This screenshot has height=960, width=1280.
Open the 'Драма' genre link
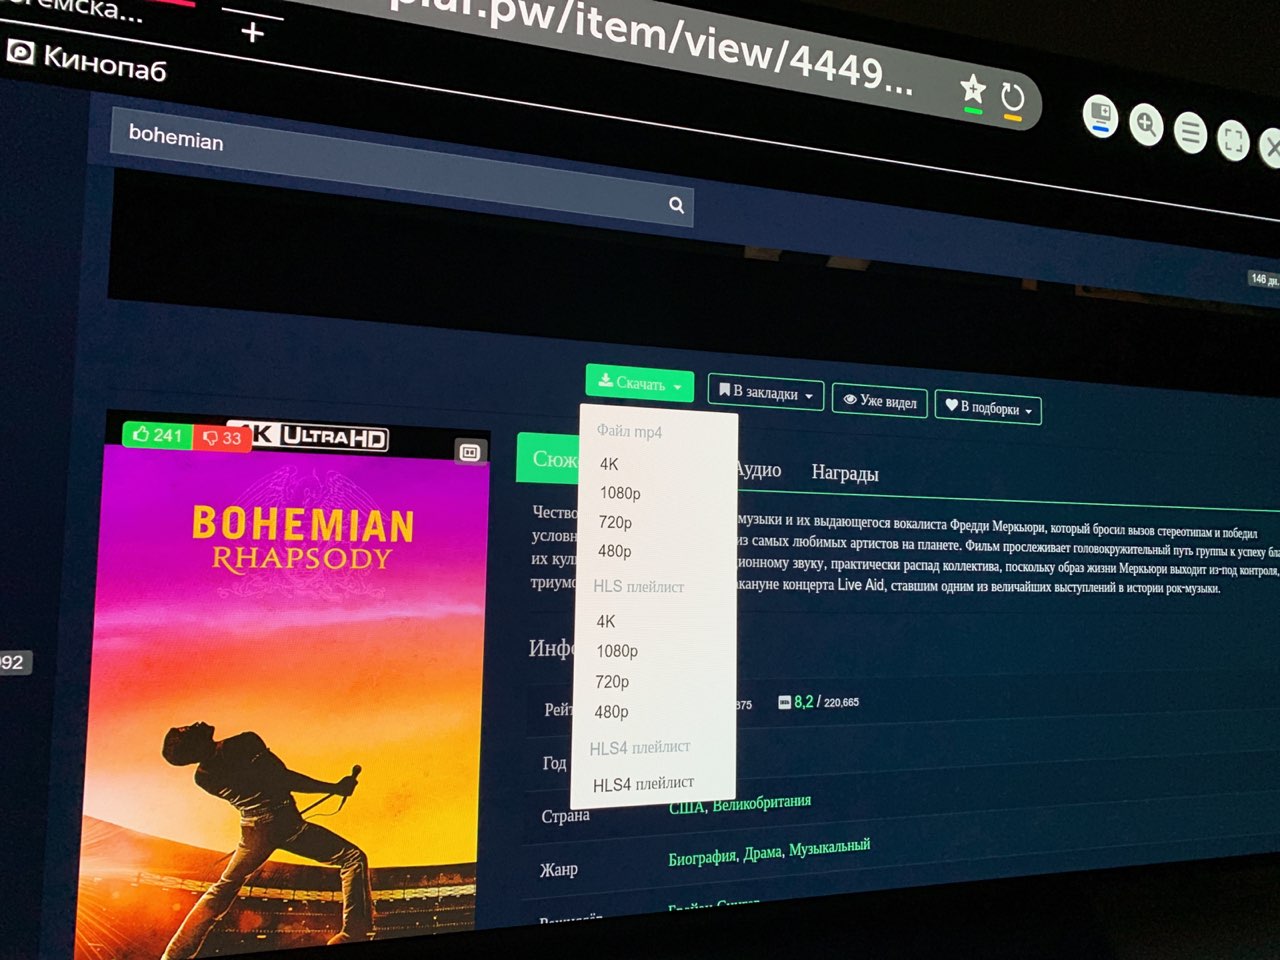[x=764, y=853]
